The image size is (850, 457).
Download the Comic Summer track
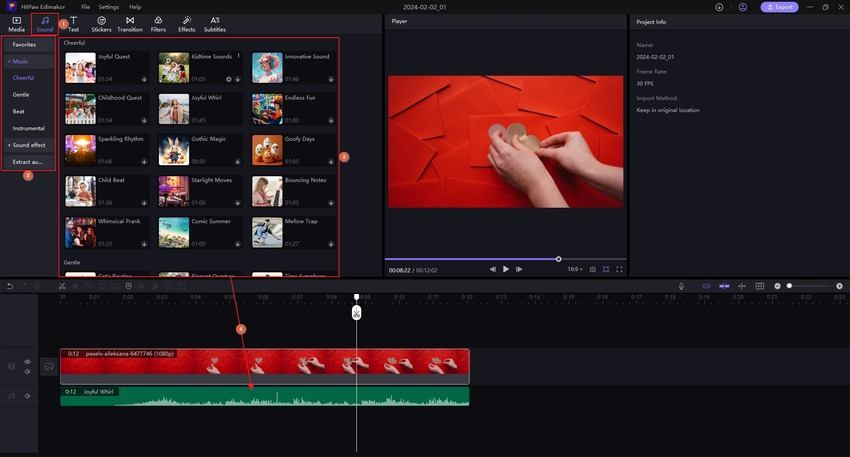[x=237, y=244]
